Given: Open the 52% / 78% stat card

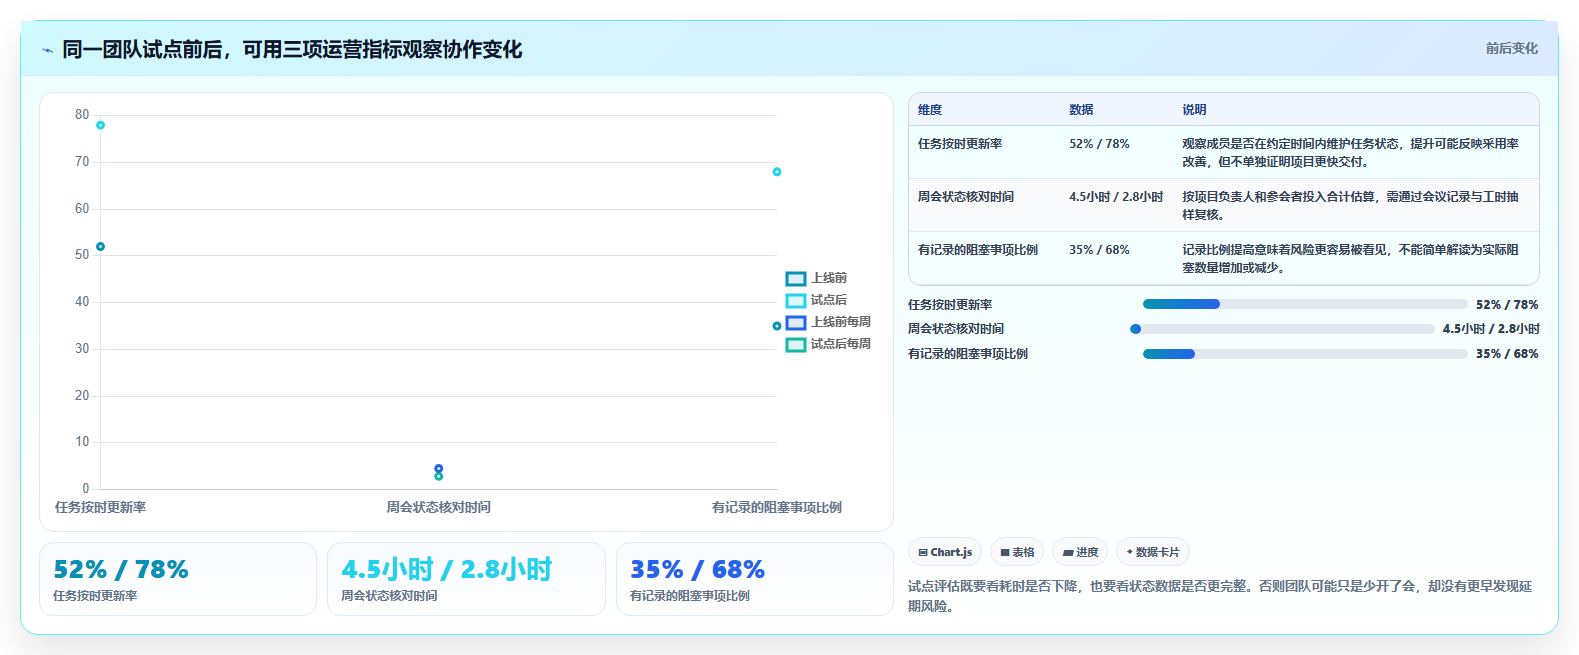Looking at the screenshot, I should pos(178,579).
